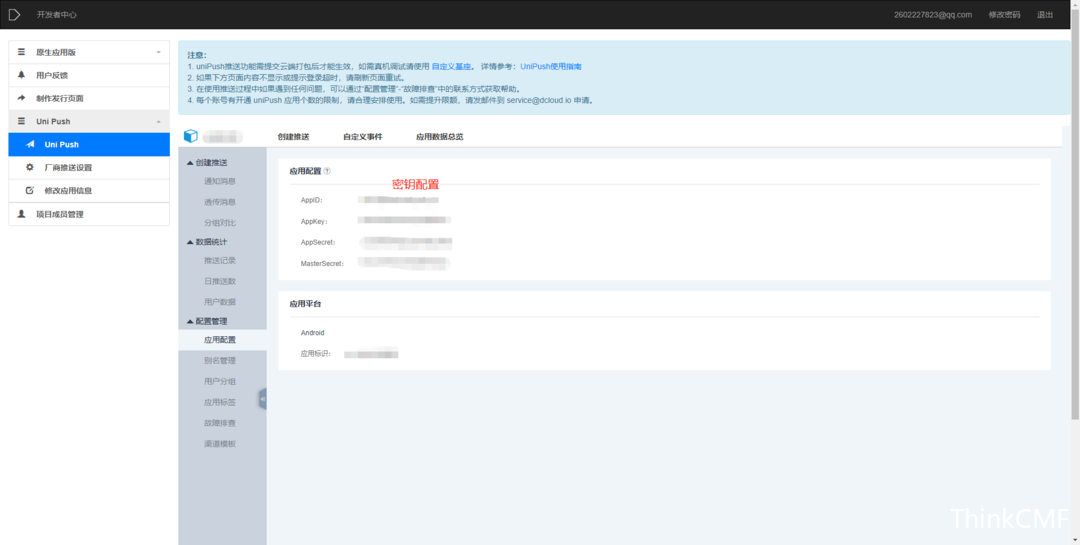1080x545 pixels.
Task: Open 通知消息 in the side tree
Action: click(220, 181)
